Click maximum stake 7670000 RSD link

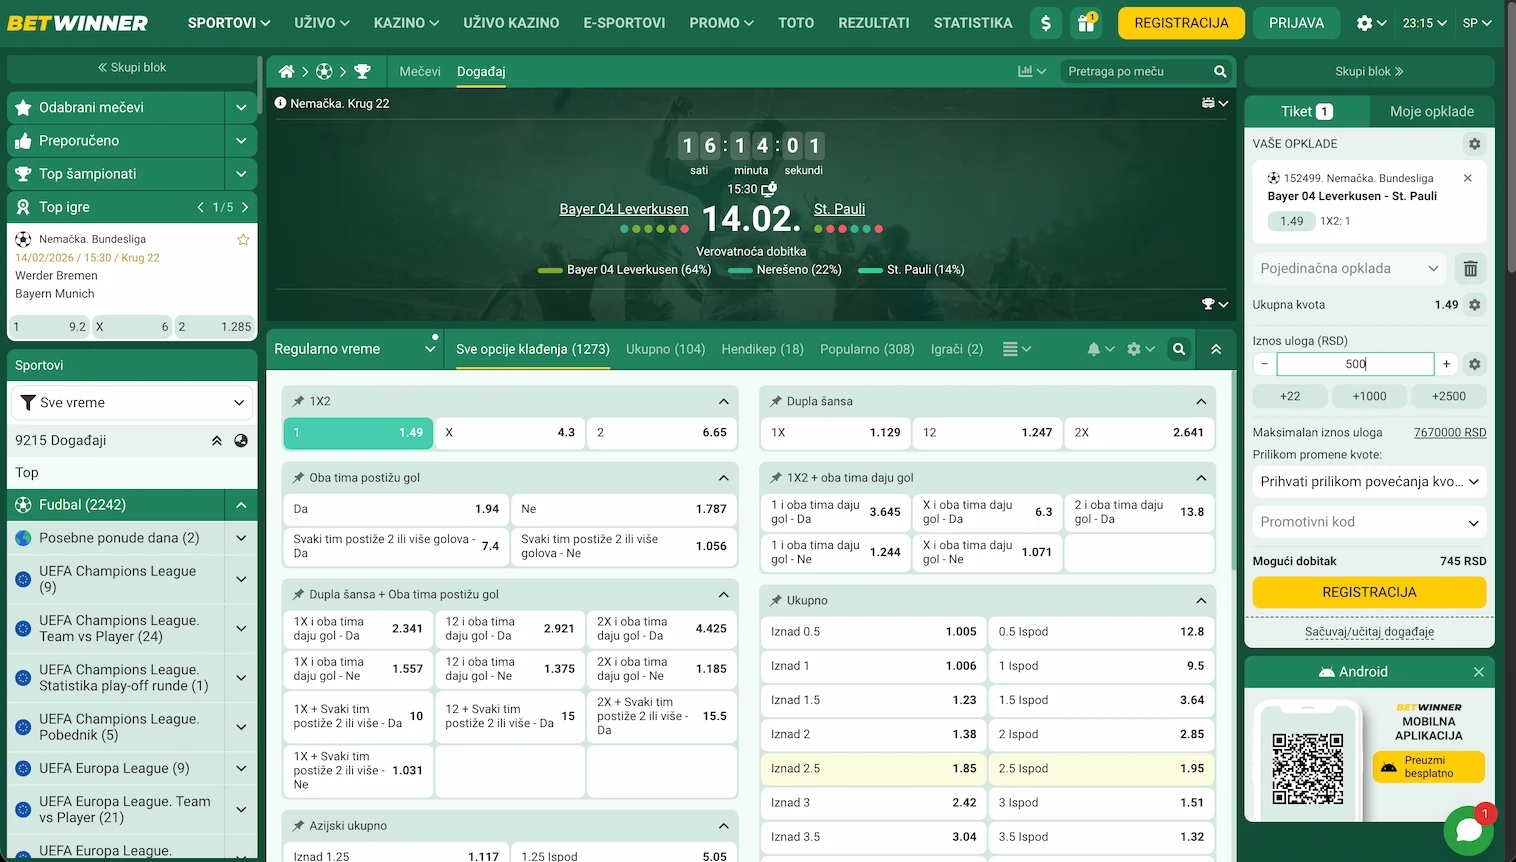1450,433
